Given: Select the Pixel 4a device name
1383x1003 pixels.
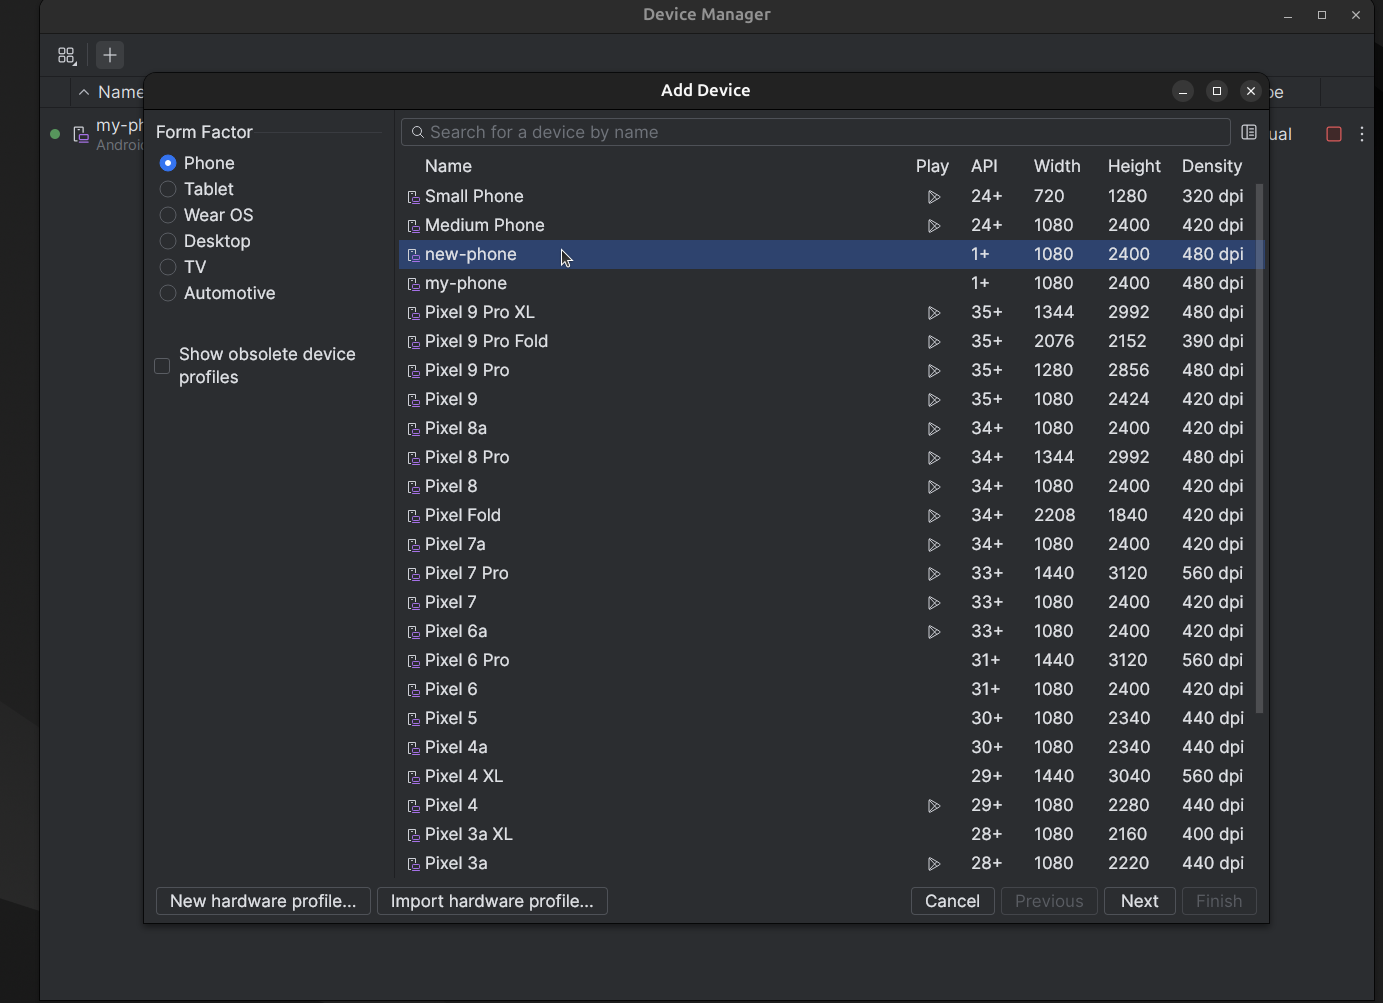Looking at the screenshot, I should [x=456, y=747].
